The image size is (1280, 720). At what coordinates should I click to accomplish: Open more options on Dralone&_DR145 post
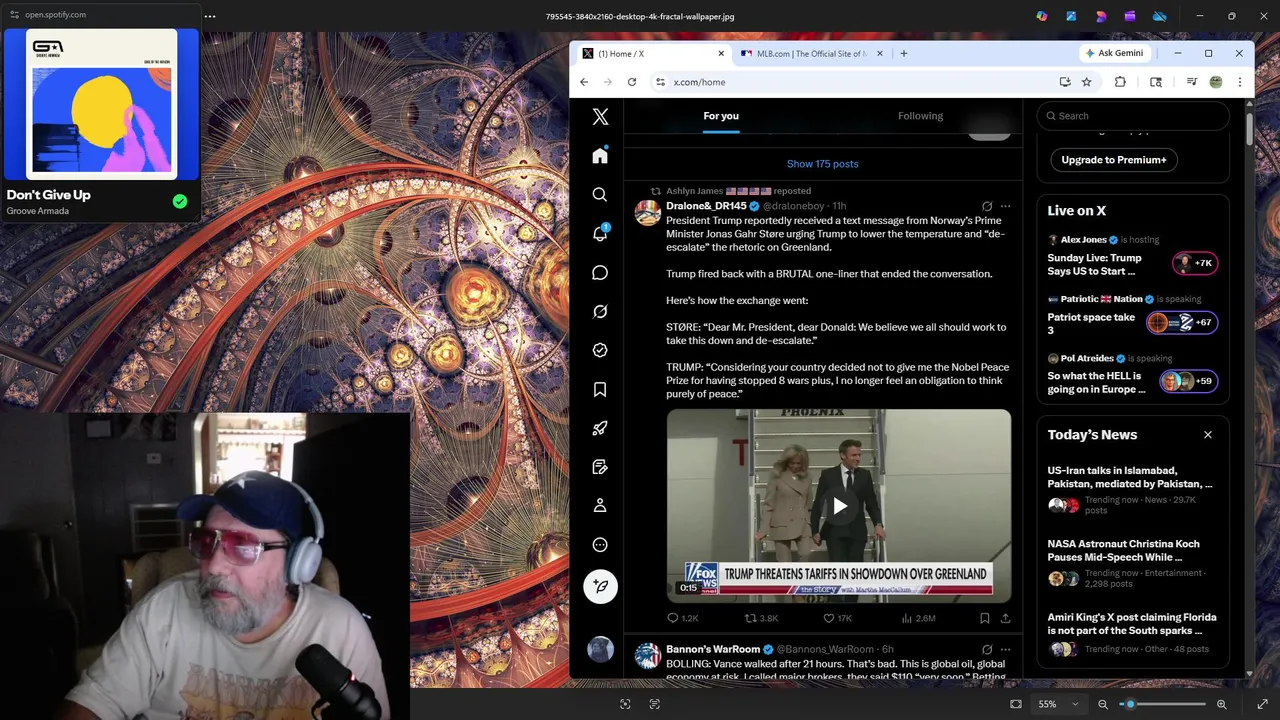click(x=1005, y=206)
